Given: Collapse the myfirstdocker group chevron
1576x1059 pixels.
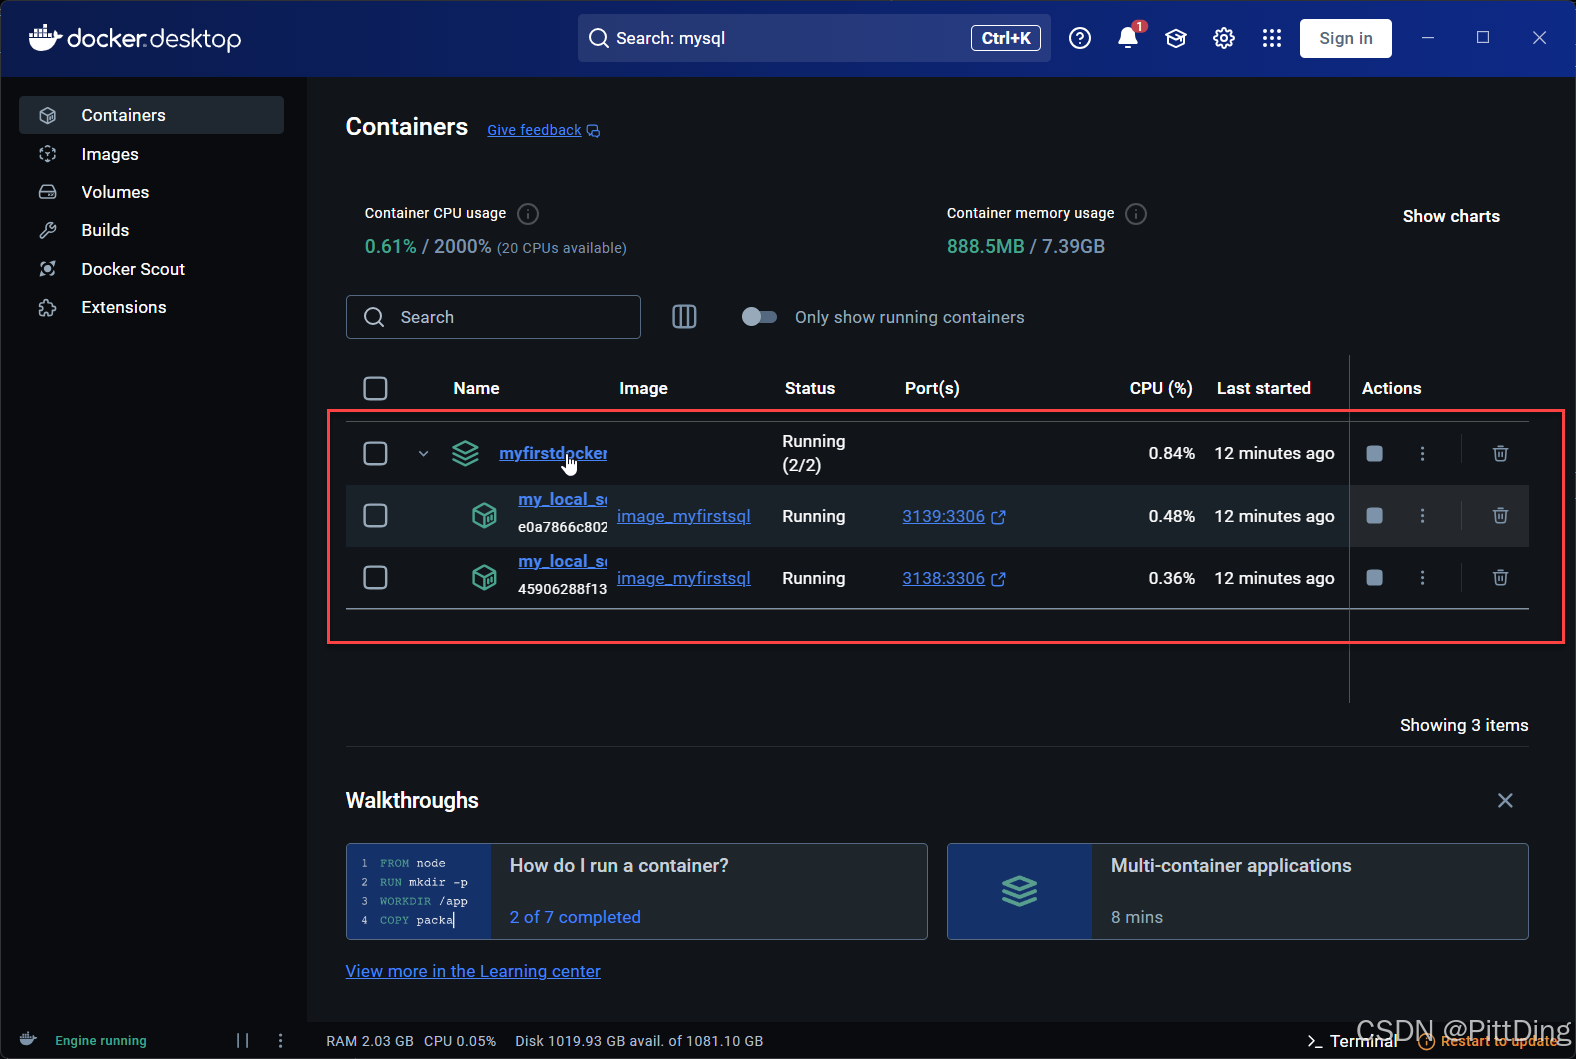Looking at the screenshot, I should pos(423,454).
